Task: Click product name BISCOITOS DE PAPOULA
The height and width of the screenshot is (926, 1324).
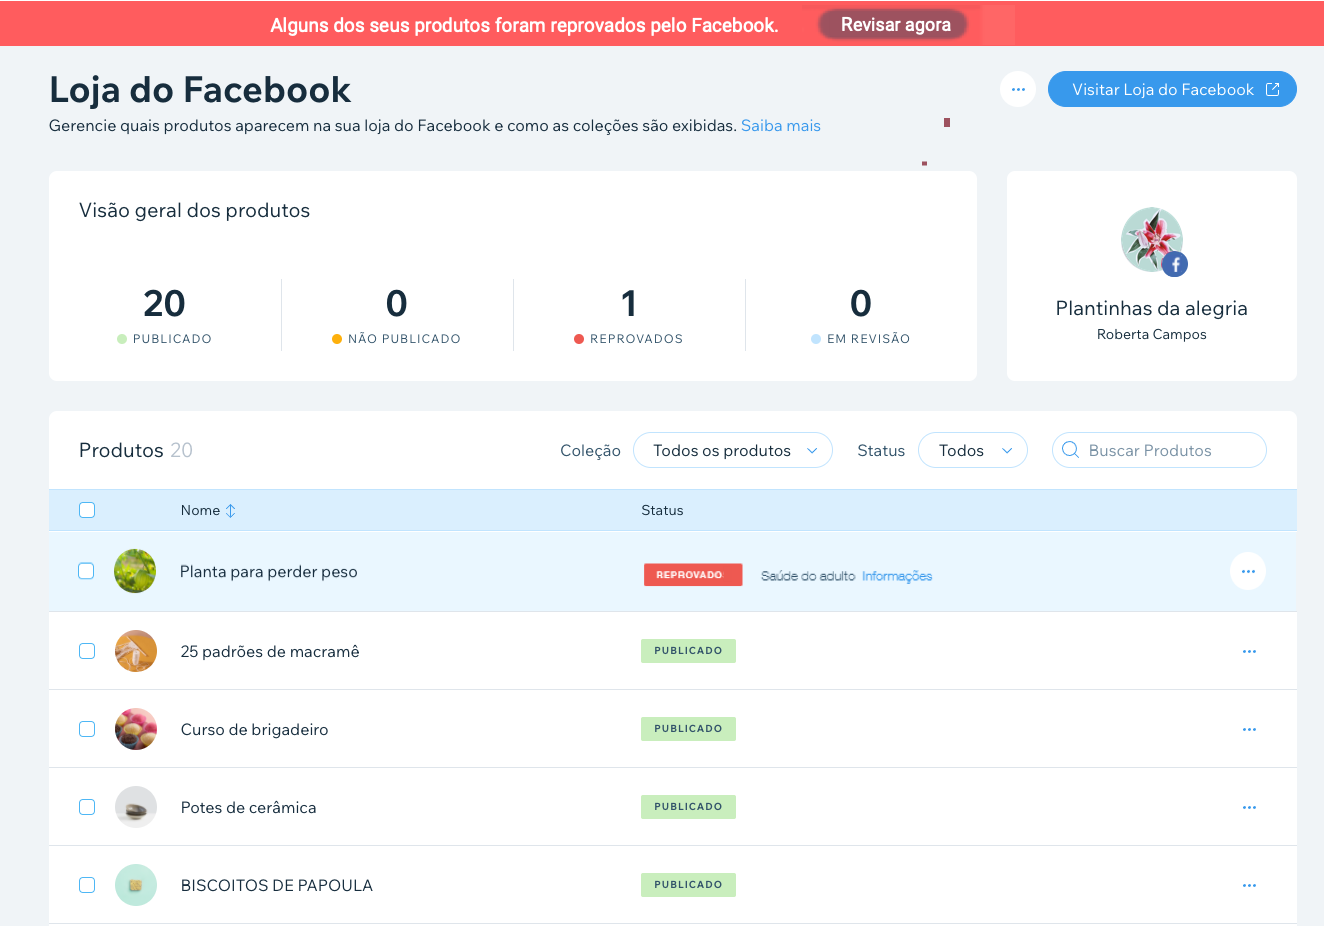Action: (276, 885)
